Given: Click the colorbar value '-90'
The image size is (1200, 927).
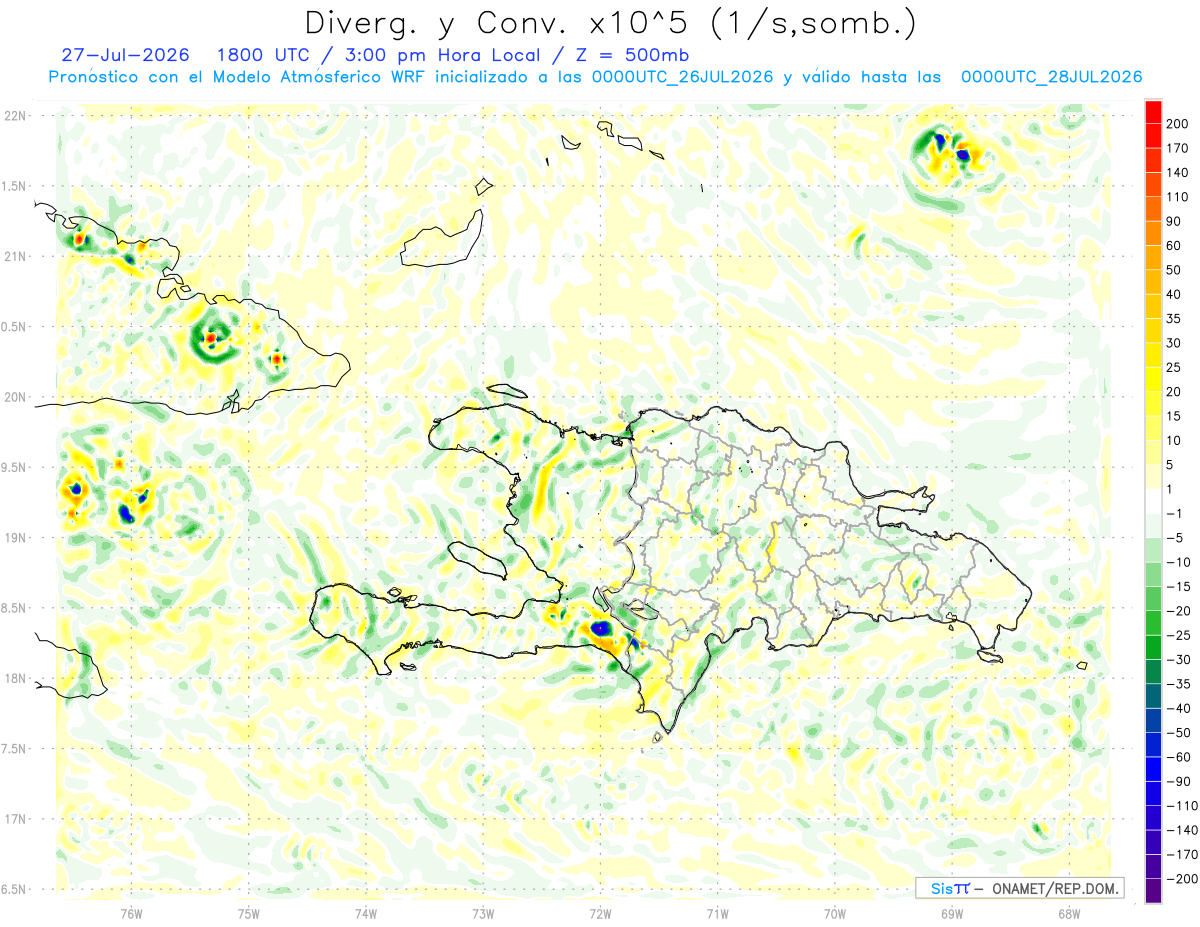Looking at the screenshot, I should [1178, 782].
